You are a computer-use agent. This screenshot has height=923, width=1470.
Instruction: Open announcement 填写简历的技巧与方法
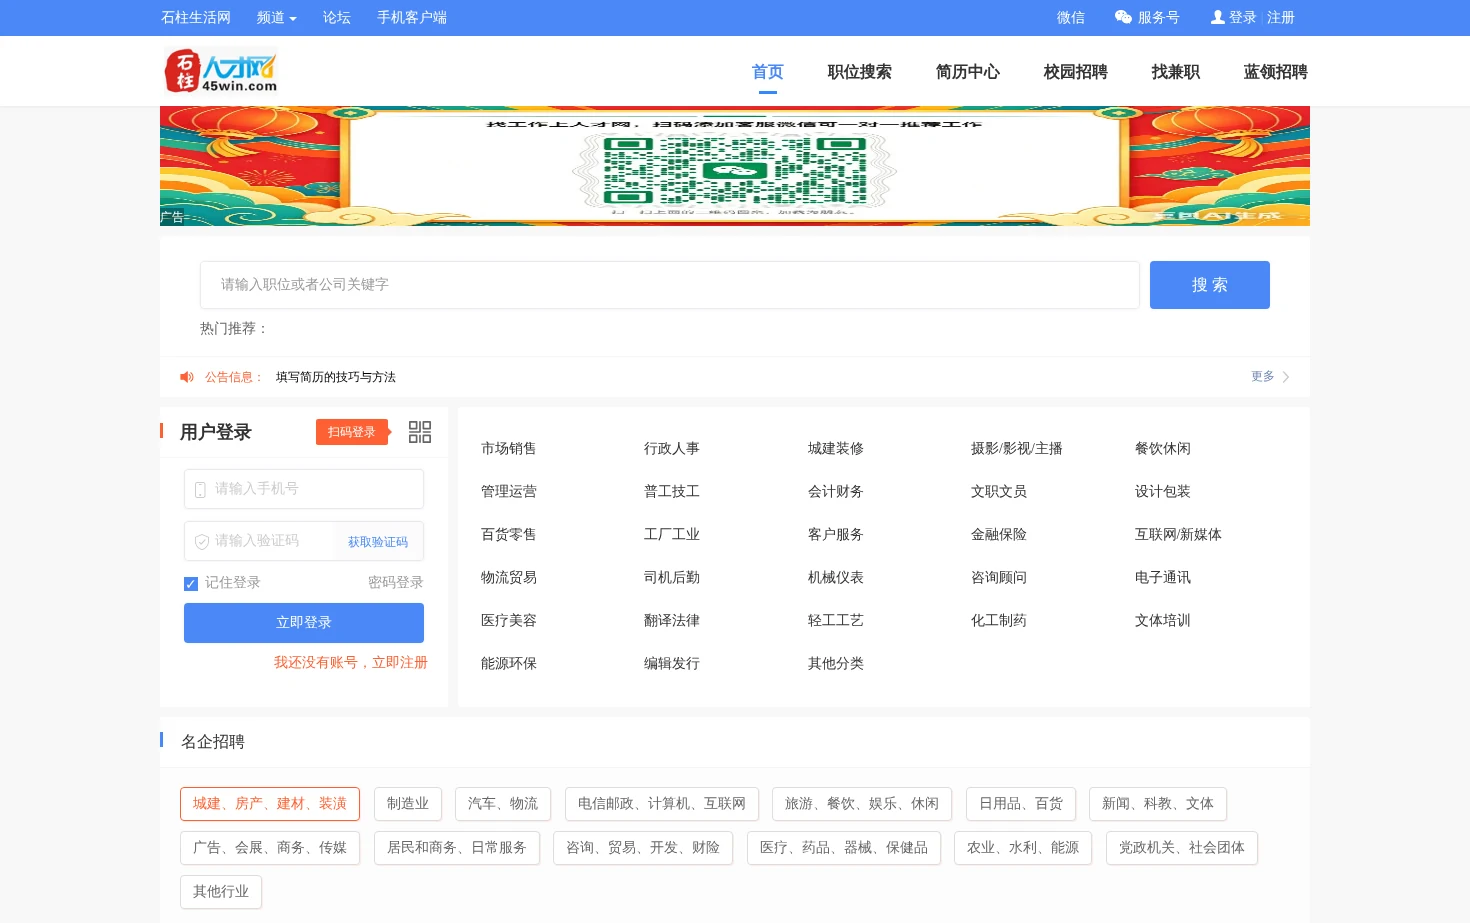[x=336, y=377]
